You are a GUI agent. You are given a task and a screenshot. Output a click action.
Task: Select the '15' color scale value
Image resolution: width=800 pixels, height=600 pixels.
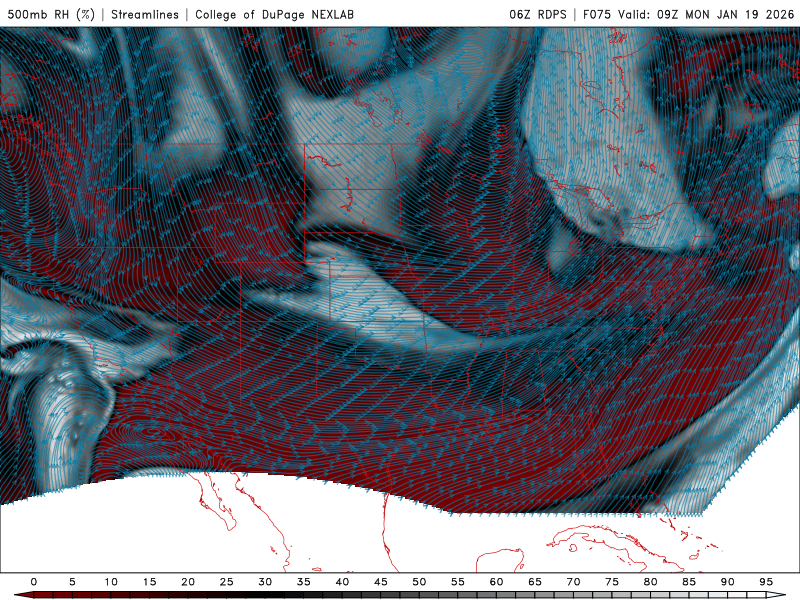coord(149,582)
